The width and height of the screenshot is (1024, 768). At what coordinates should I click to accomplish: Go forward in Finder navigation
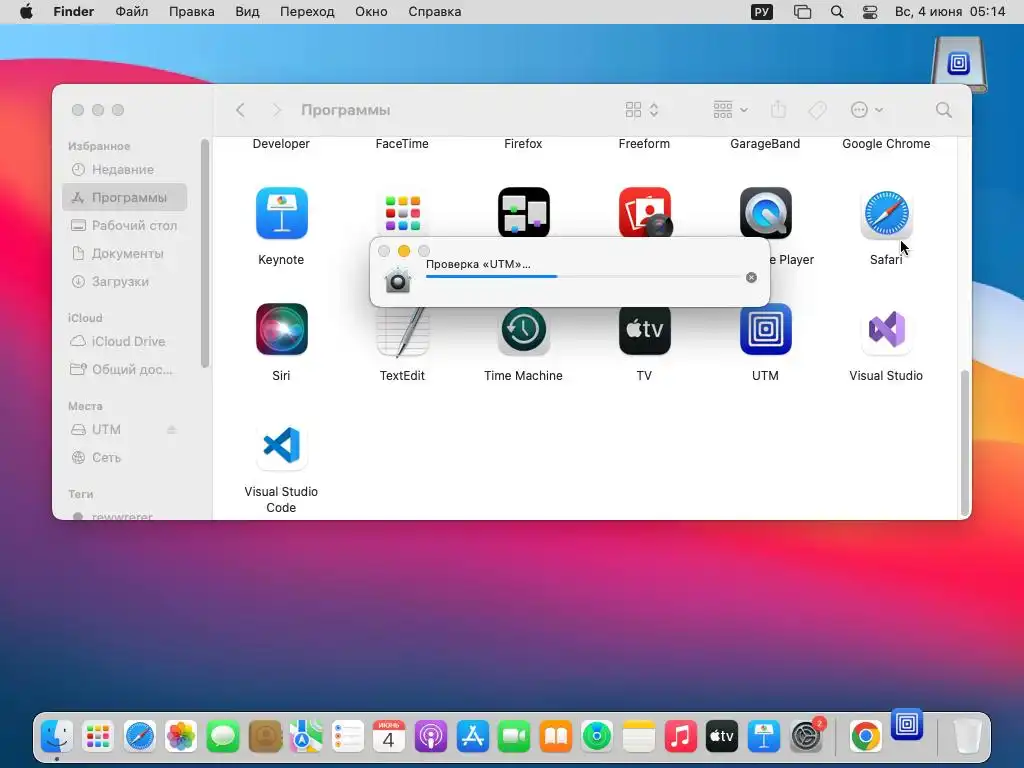click(x=276, y=110)
